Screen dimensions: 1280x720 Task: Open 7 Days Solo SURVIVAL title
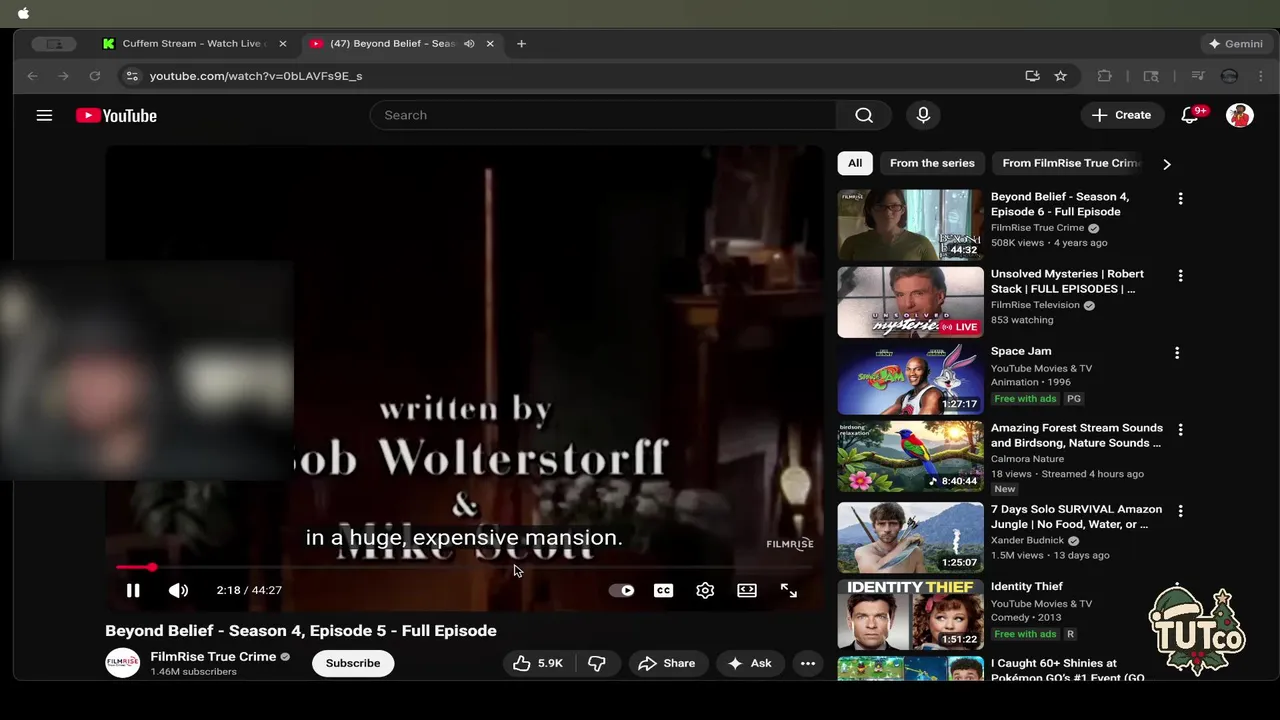point(1076,516)
